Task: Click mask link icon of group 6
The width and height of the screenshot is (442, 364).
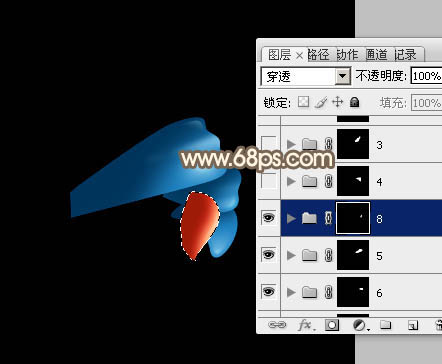Action: click(329, 292)
